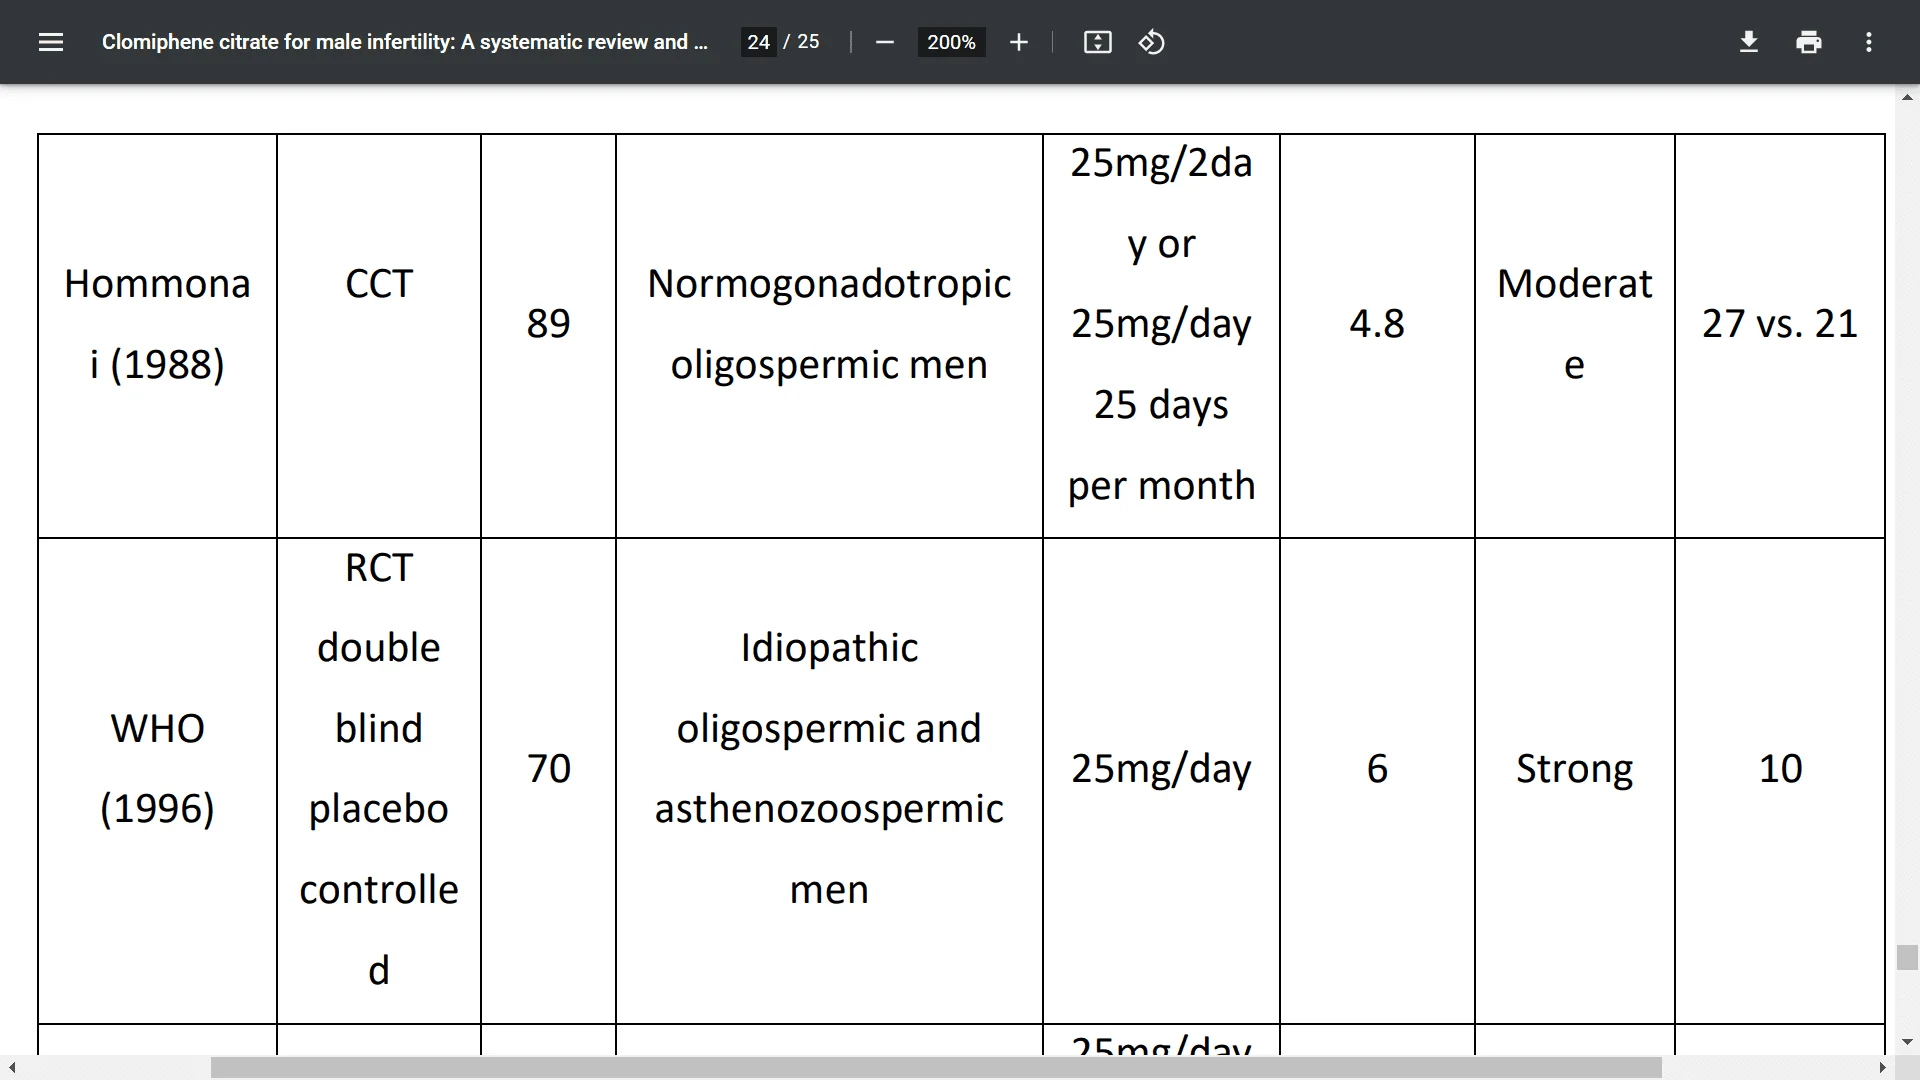1920x1080 pixels.
Task: Click the vertical scrollbar down arrow
Action: pyautogui.click(x=1907, y=1042)
